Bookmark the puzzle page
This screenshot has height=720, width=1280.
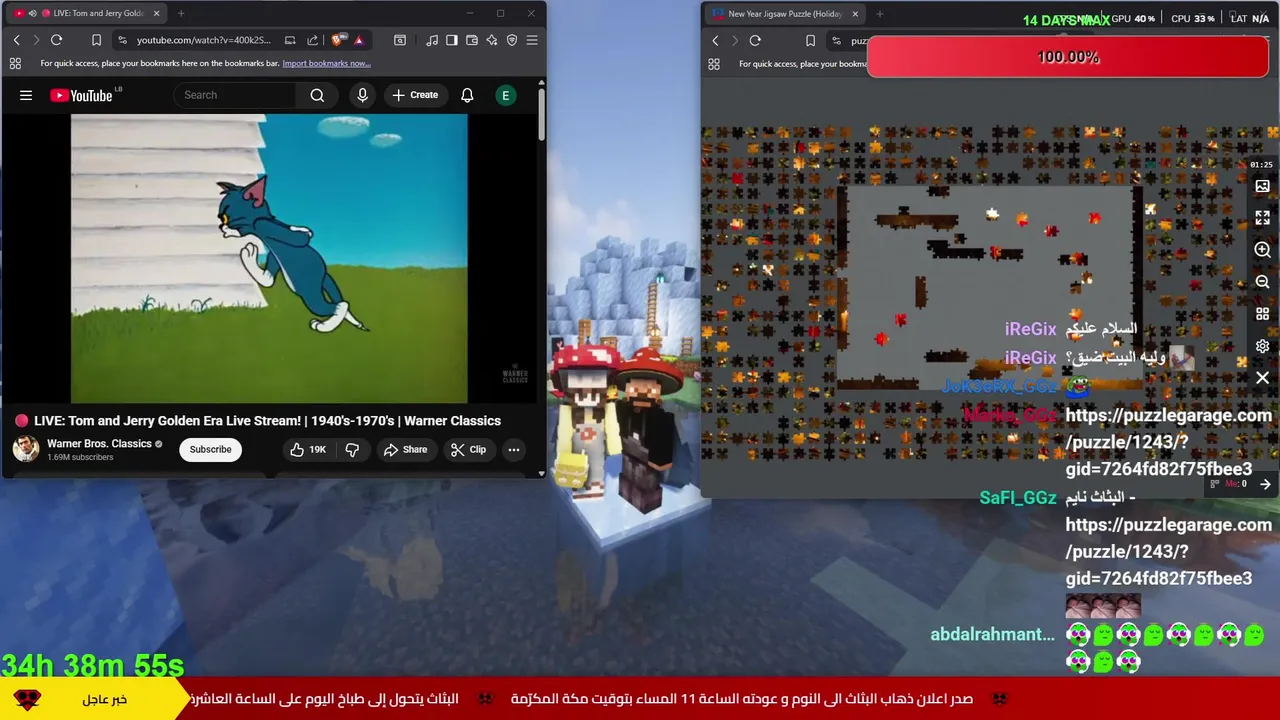[810, 41]
